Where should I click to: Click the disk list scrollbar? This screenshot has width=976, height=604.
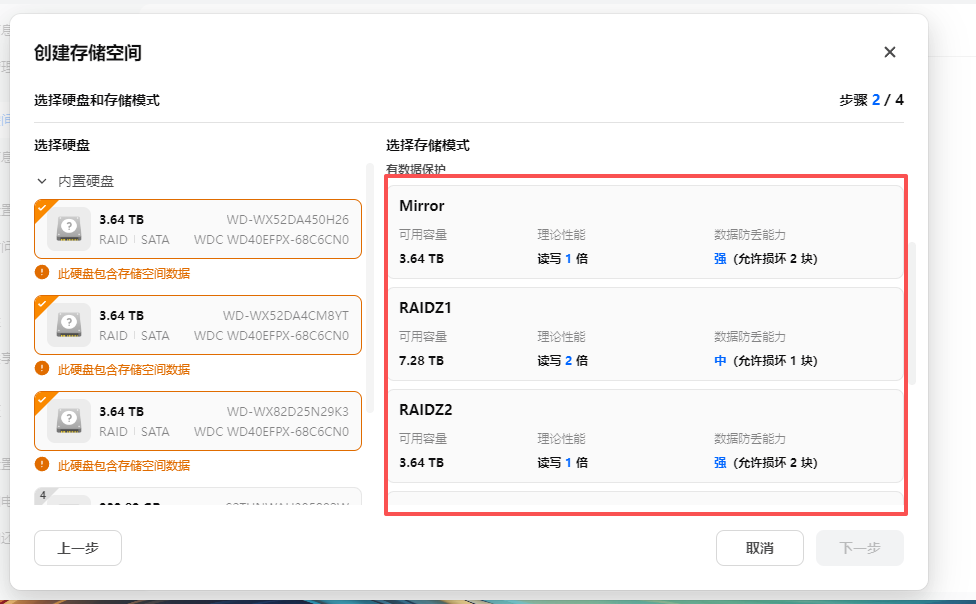click(370, 288)
